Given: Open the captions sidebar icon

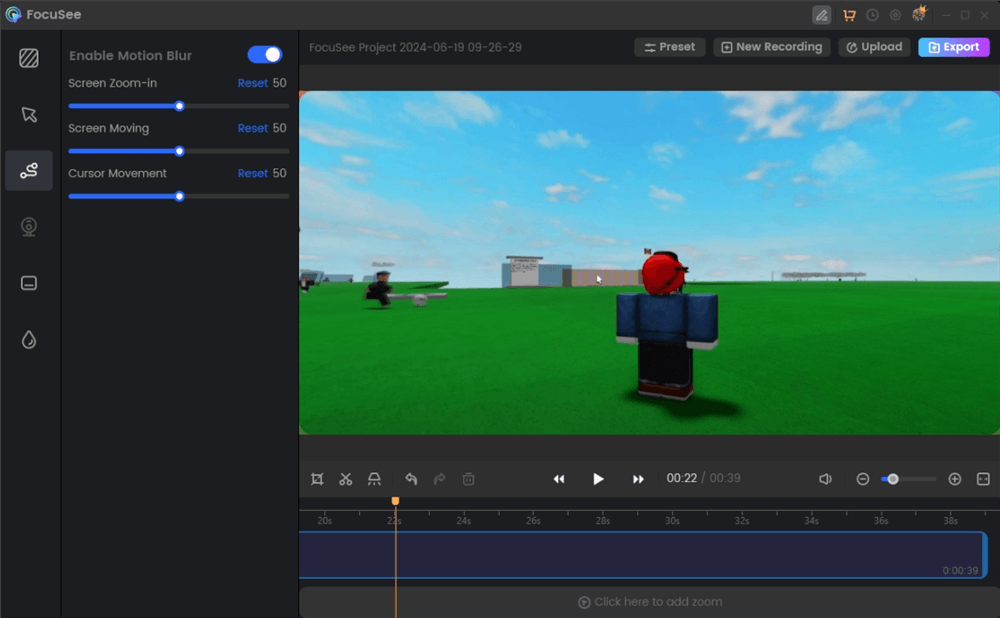Looking at the screenshot, I should coord(29,283).
